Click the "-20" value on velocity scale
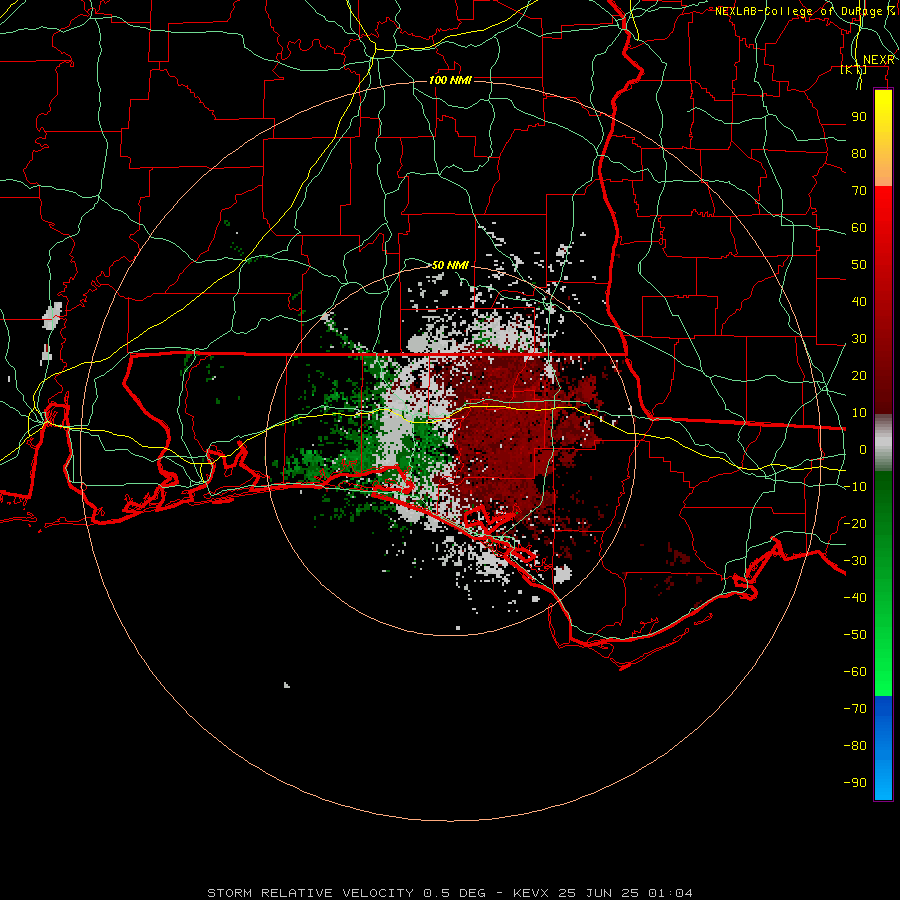Viewport: 900px width, 900px height. (x=855, y=523)
